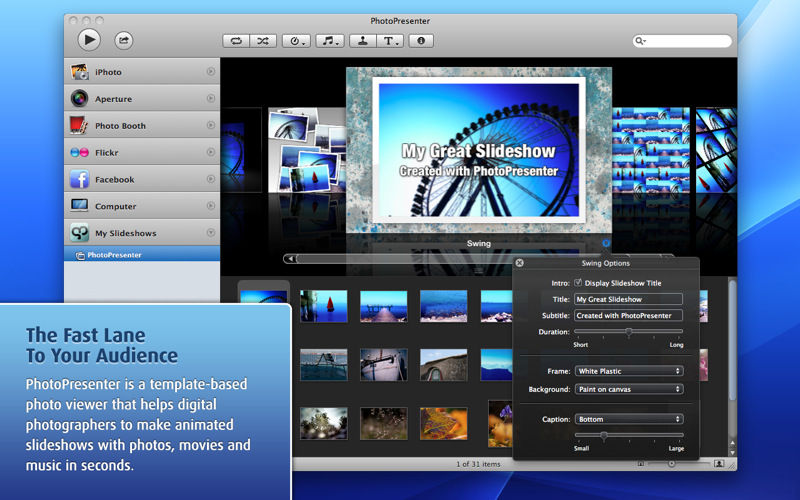Click inside the toolbar search field

click(x=682, y=41)
